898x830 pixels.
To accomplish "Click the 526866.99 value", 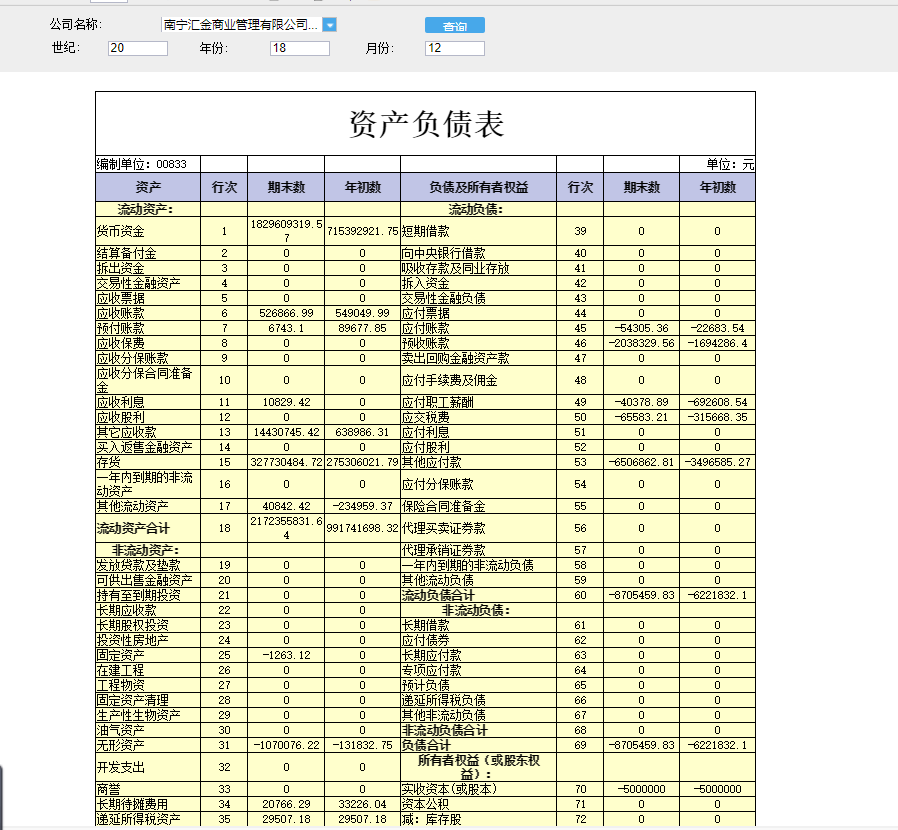I will (286, 313).
